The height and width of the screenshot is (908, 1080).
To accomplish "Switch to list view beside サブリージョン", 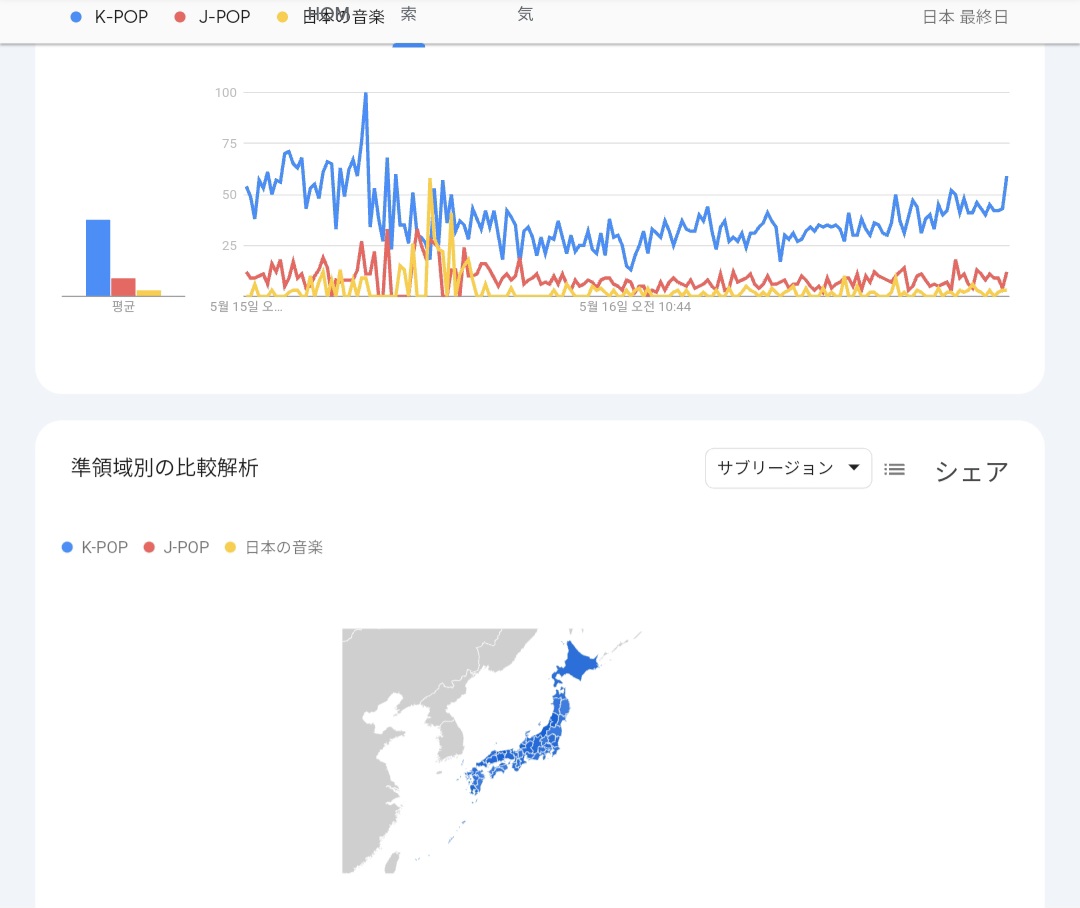I will click(x=895, y=468).
